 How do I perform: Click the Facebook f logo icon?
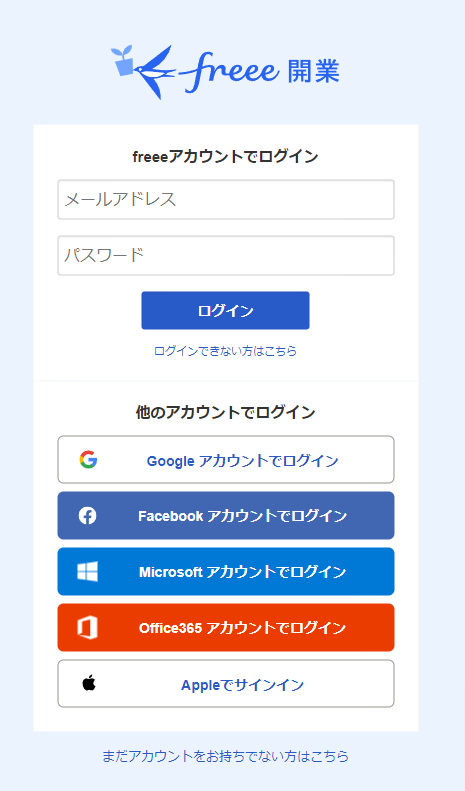pos(88,516)
